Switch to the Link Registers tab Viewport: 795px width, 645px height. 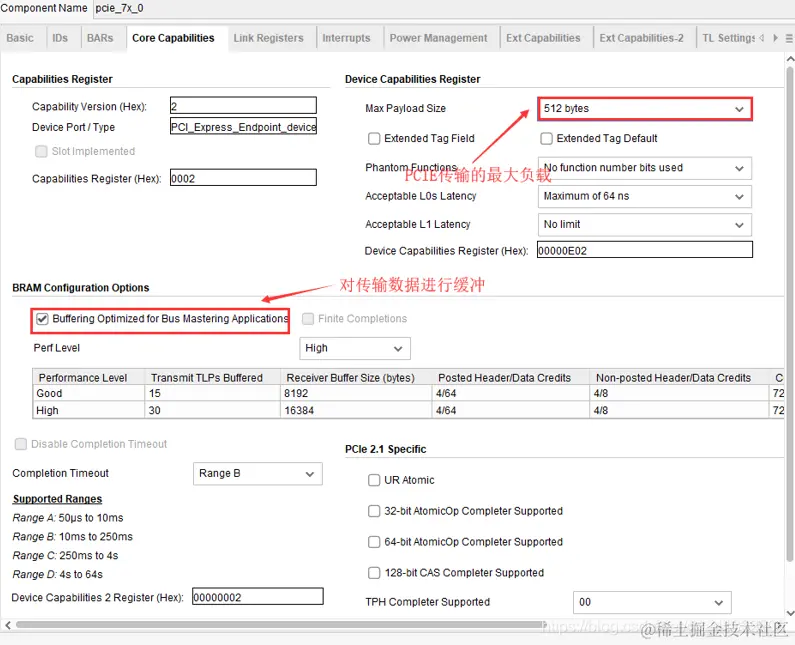tap(269, 38)
